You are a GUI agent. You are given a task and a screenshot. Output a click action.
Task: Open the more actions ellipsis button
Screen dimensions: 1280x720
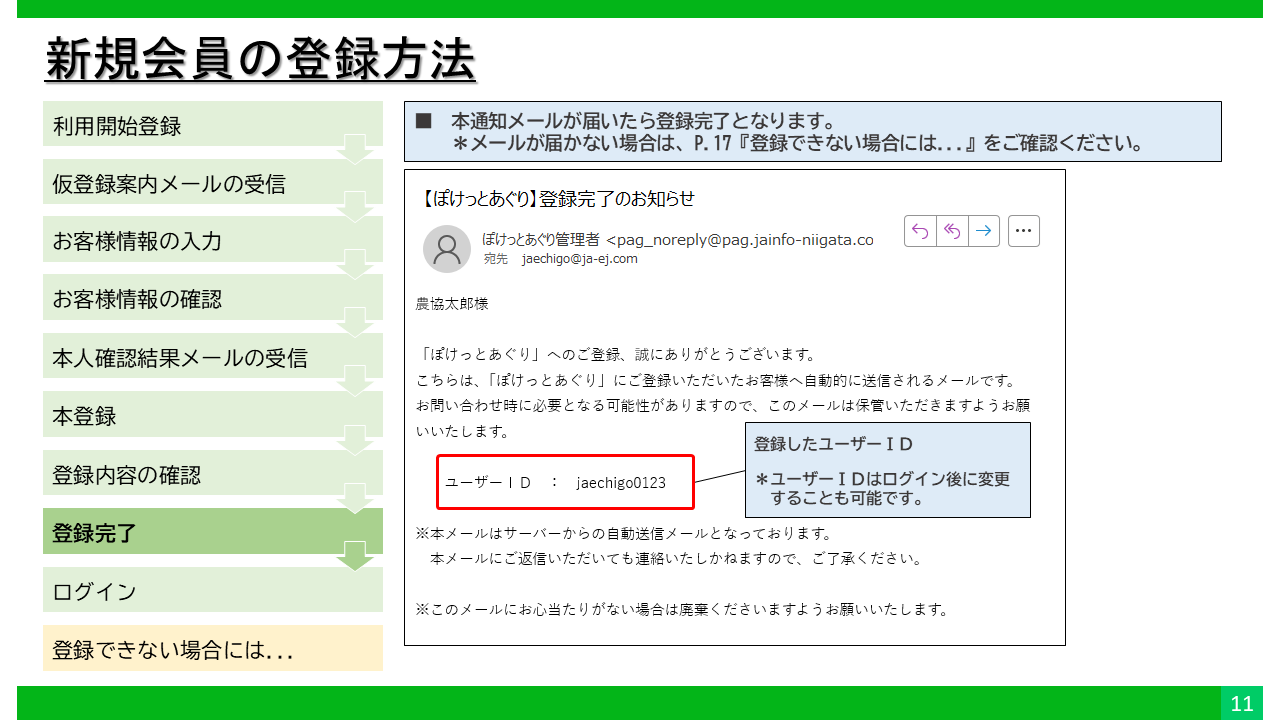[1023, 231]
